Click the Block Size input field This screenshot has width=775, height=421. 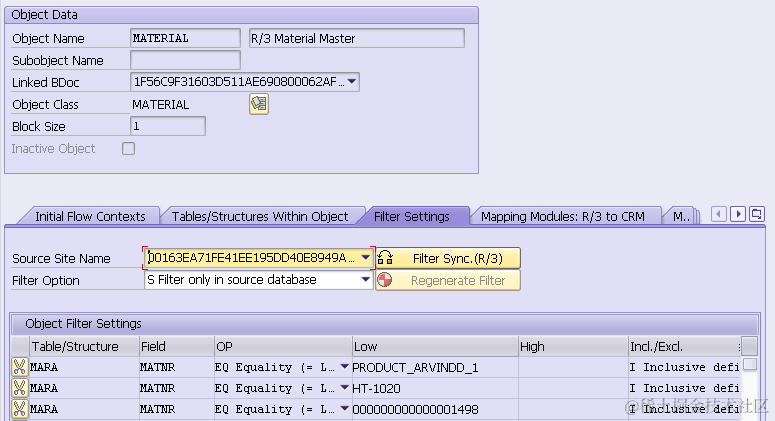click(x=168, y=126)
